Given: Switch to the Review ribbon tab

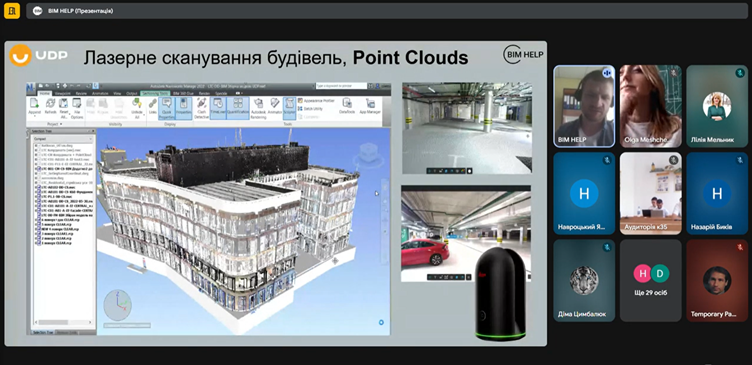Looking at the screenshot, I should pos(81,94).
